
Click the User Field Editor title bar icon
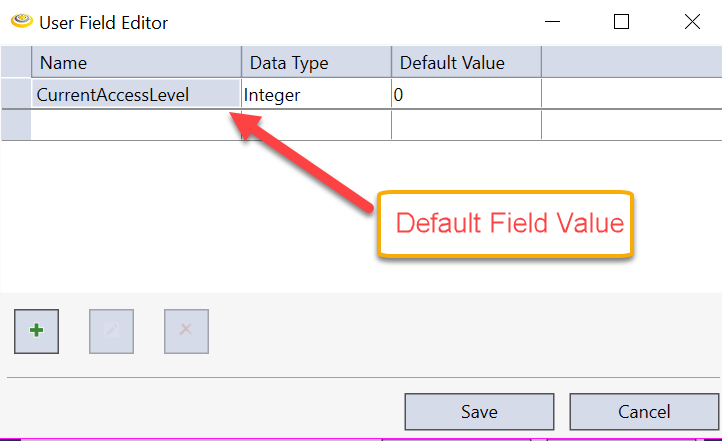(x=18, y=22)
